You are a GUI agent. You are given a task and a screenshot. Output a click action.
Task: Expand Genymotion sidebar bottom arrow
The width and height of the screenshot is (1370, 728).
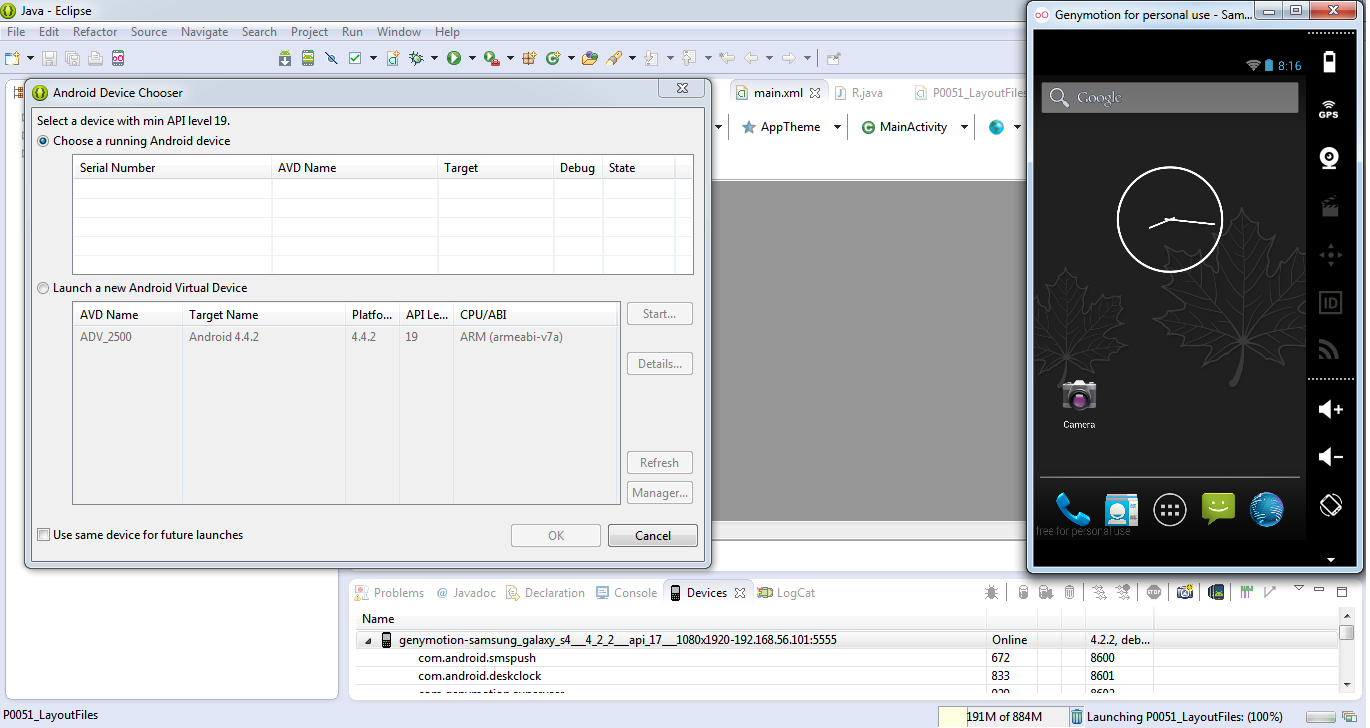[x=1330, y=560]
